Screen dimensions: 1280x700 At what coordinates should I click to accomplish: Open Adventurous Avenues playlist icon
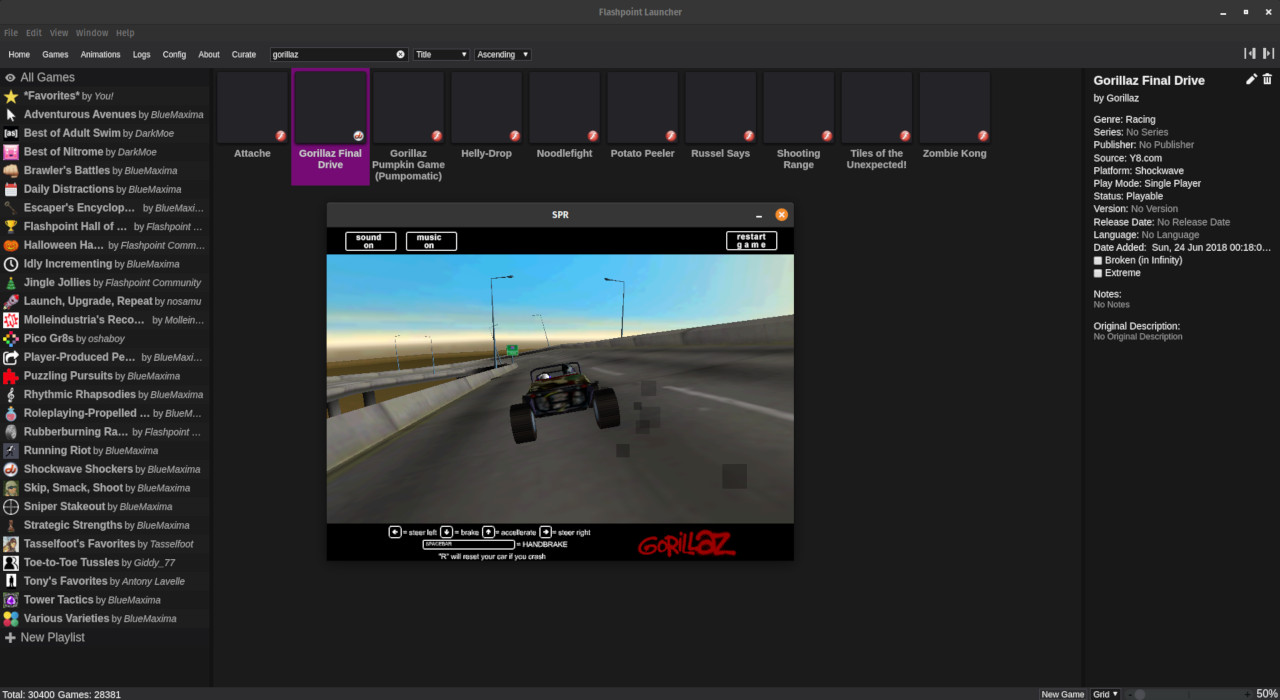pos(10,114)
